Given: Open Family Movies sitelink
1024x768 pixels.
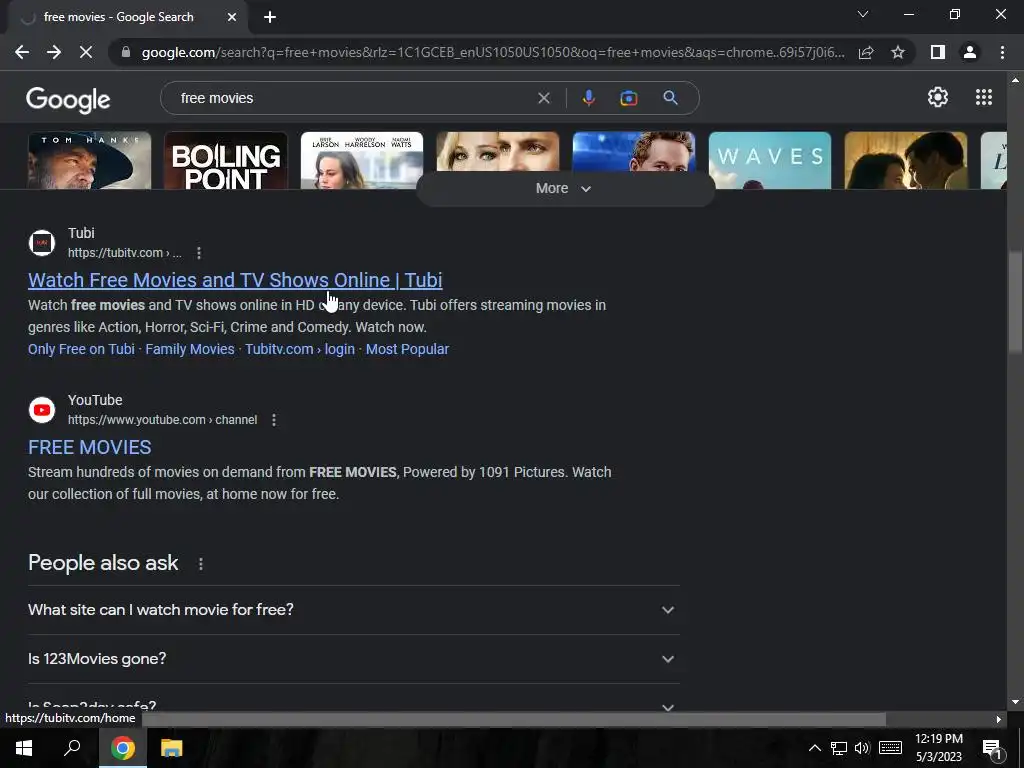Looking at the screenshot, I should 189,349.
